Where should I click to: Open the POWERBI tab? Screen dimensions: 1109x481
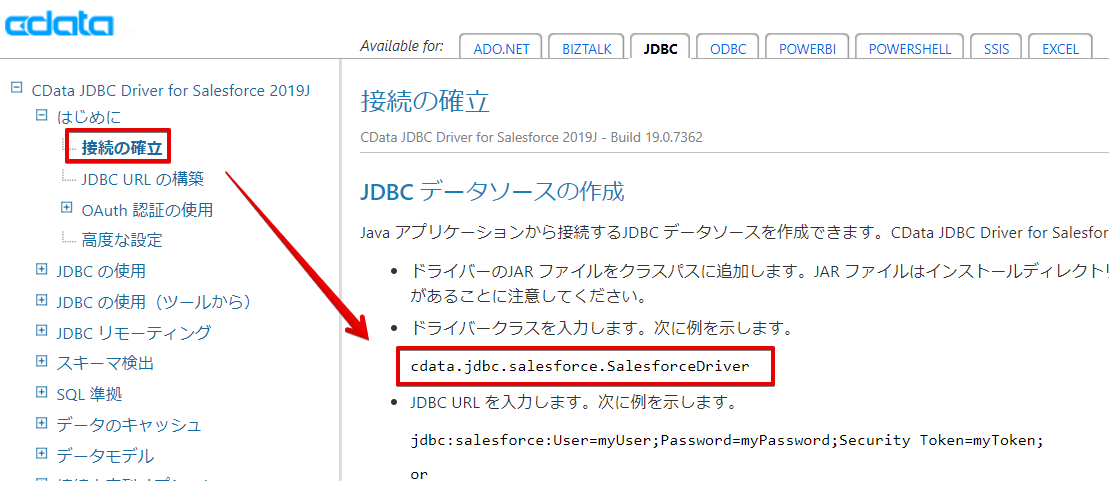tap(808, 47)
